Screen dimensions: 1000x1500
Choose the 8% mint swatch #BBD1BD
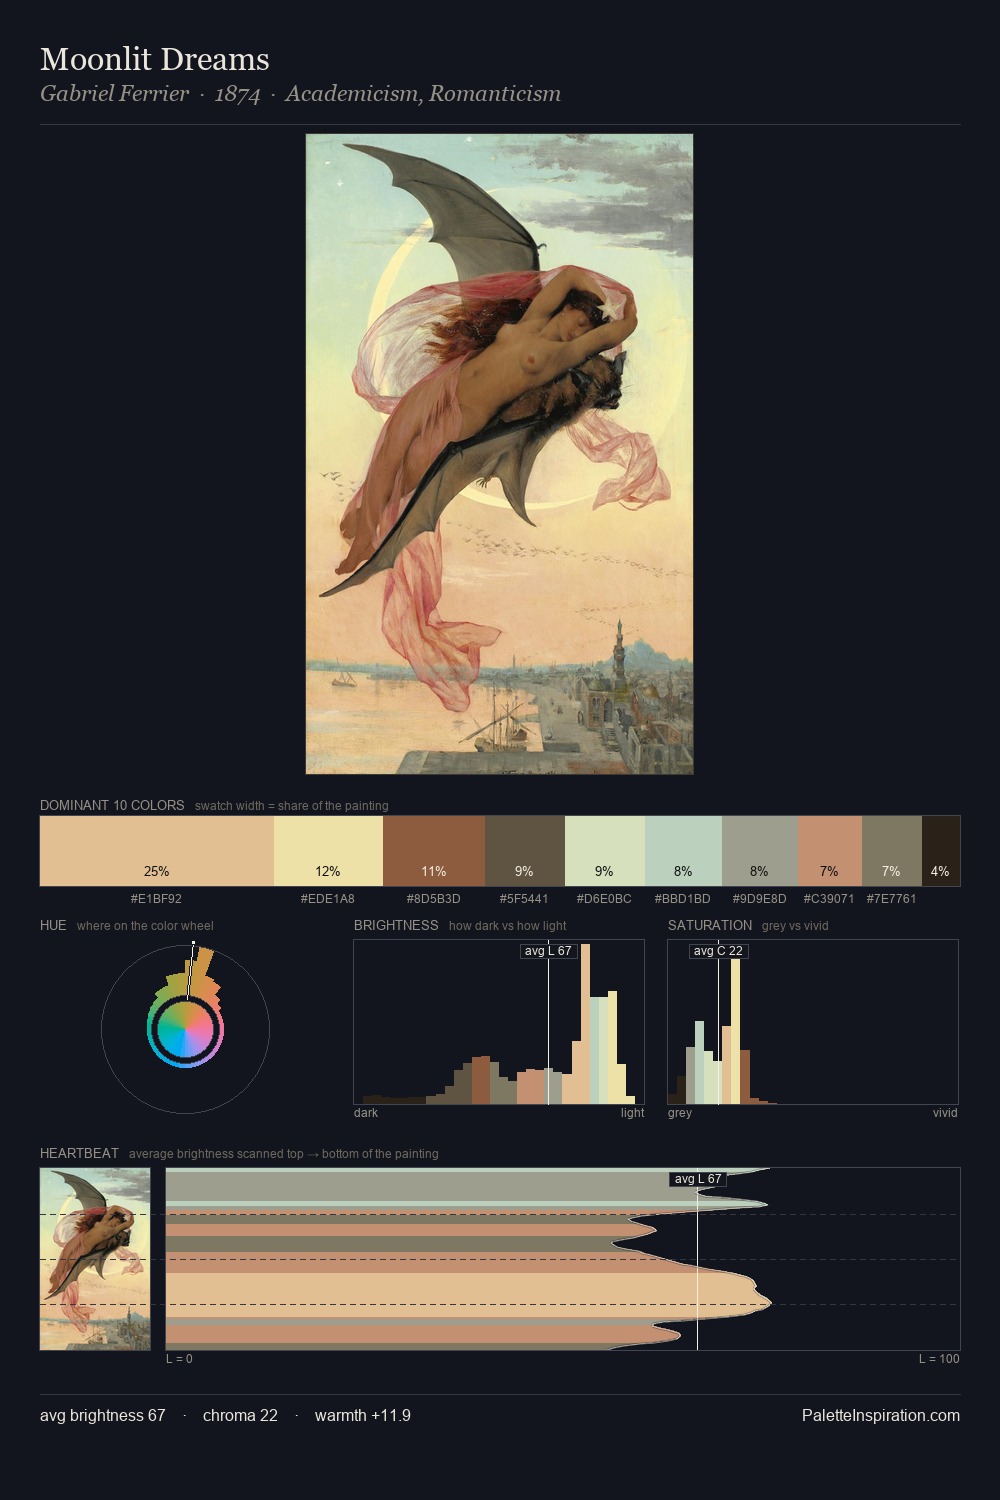click(x=683, y=851)
